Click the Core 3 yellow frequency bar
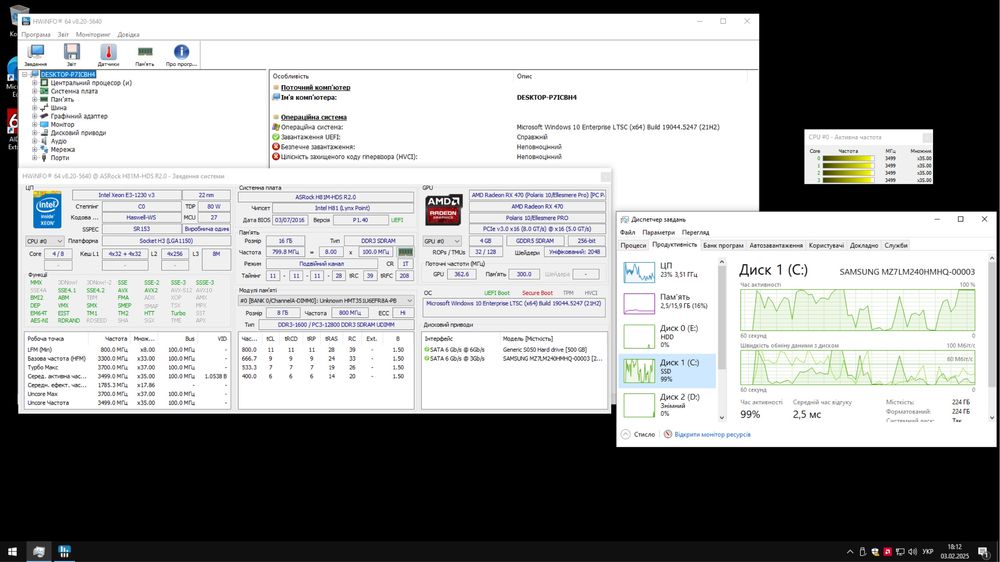The width and height of the screenshot is (1000, 562). point(848,180)
